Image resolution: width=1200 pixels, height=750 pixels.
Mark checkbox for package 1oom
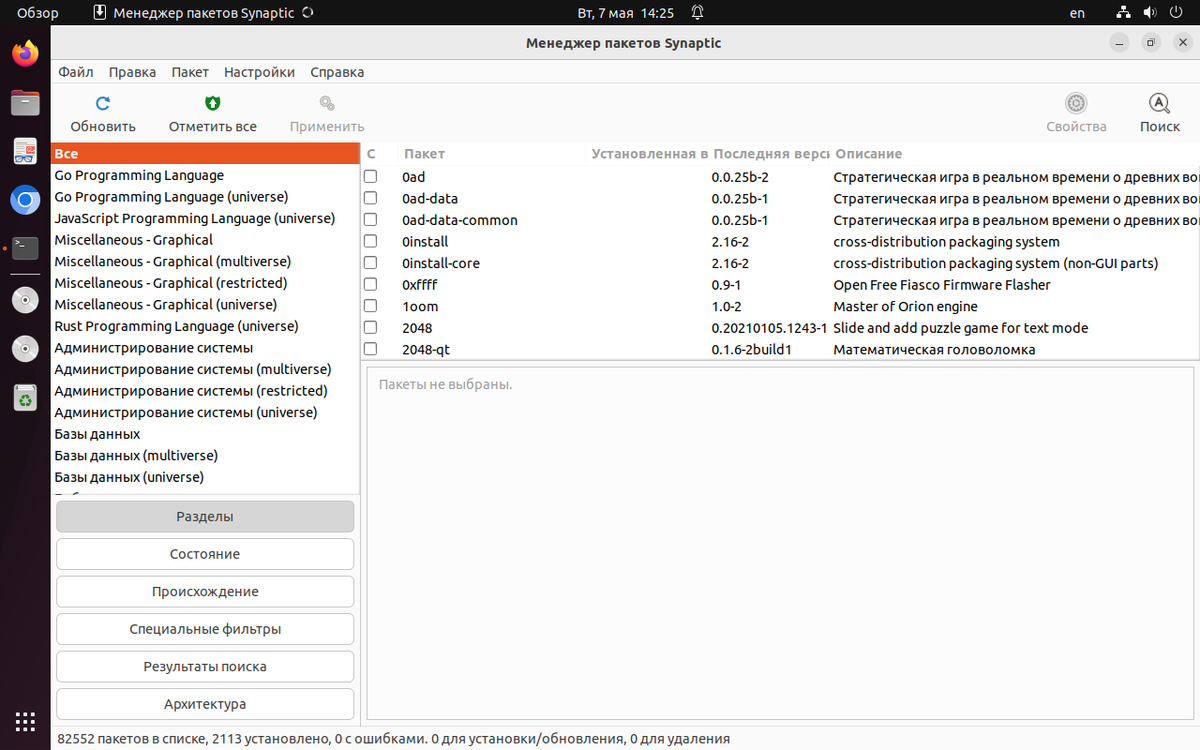pyautogui.click(x=371, y=306)
